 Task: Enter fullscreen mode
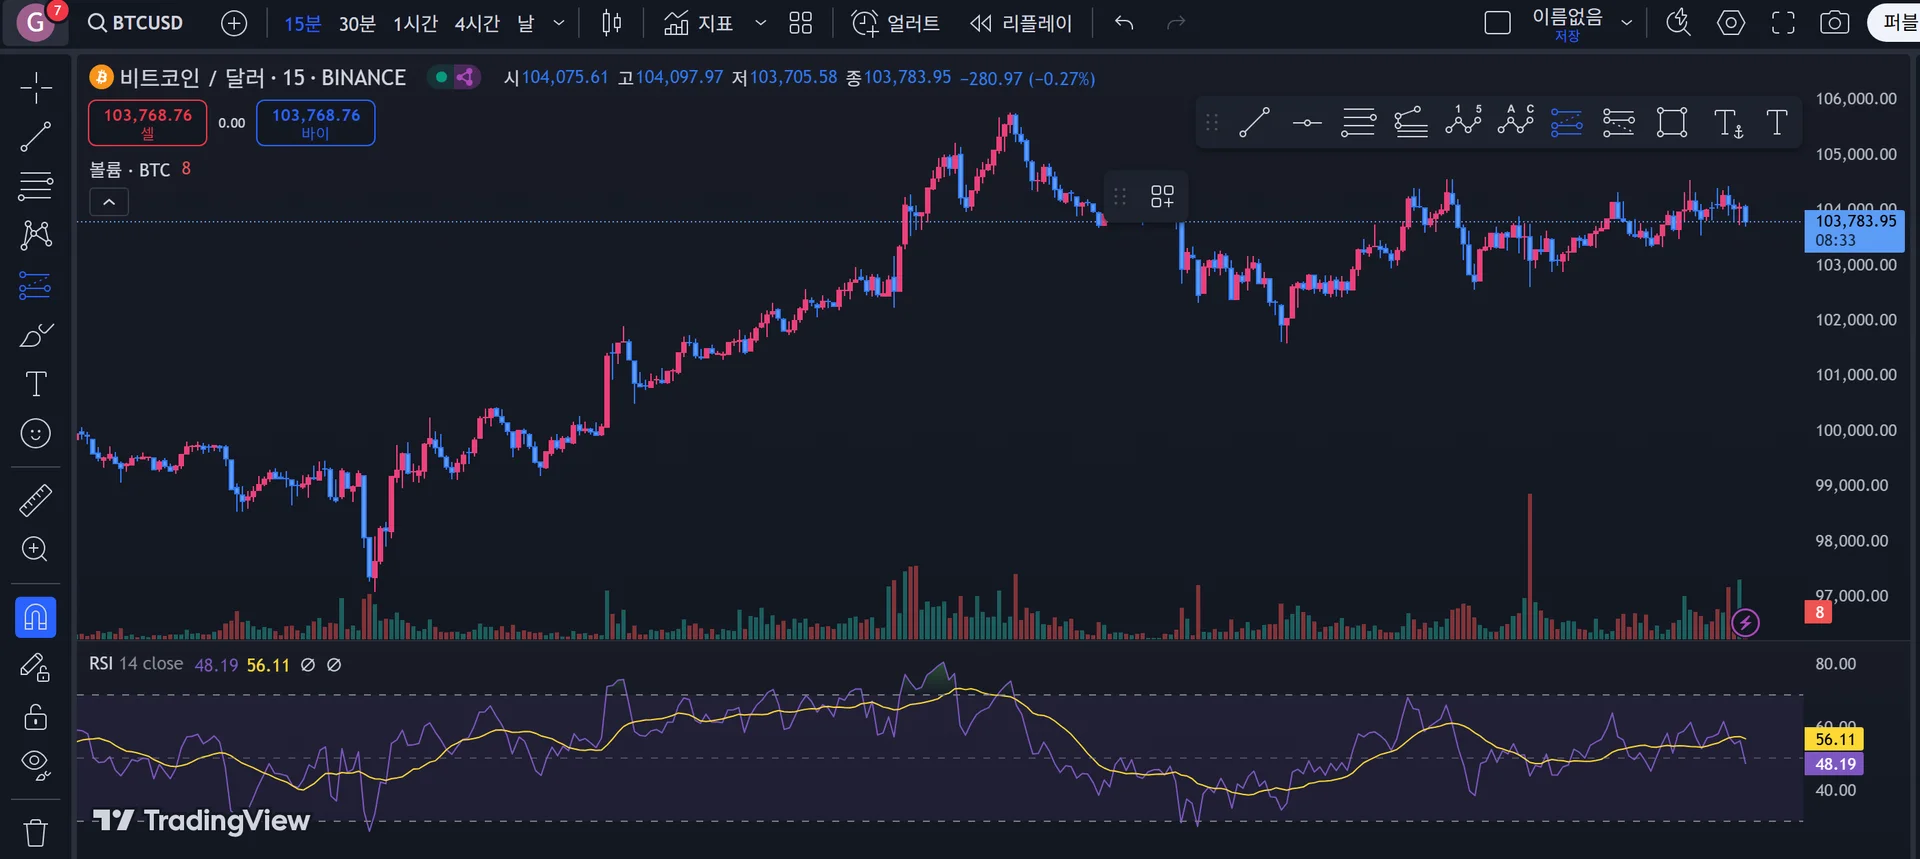pyautogui.click(x=1783, y=23)
